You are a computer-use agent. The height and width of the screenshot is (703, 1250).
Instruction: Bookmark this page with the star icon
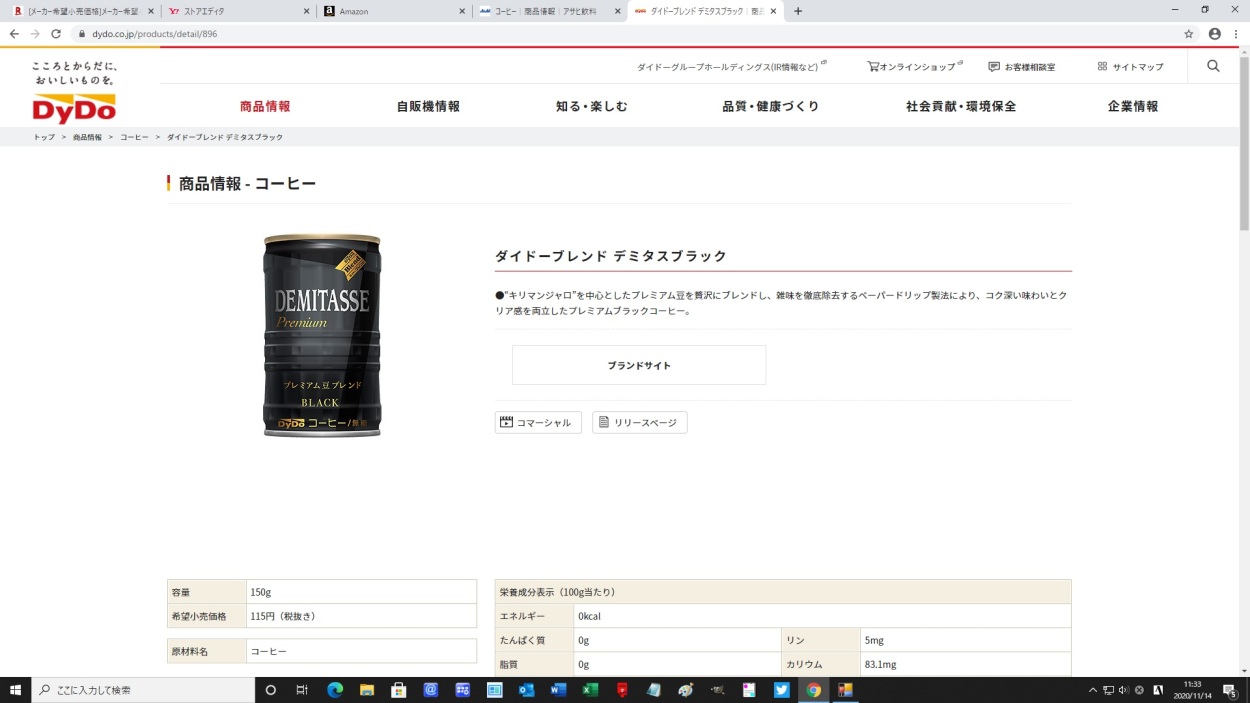1189,33
